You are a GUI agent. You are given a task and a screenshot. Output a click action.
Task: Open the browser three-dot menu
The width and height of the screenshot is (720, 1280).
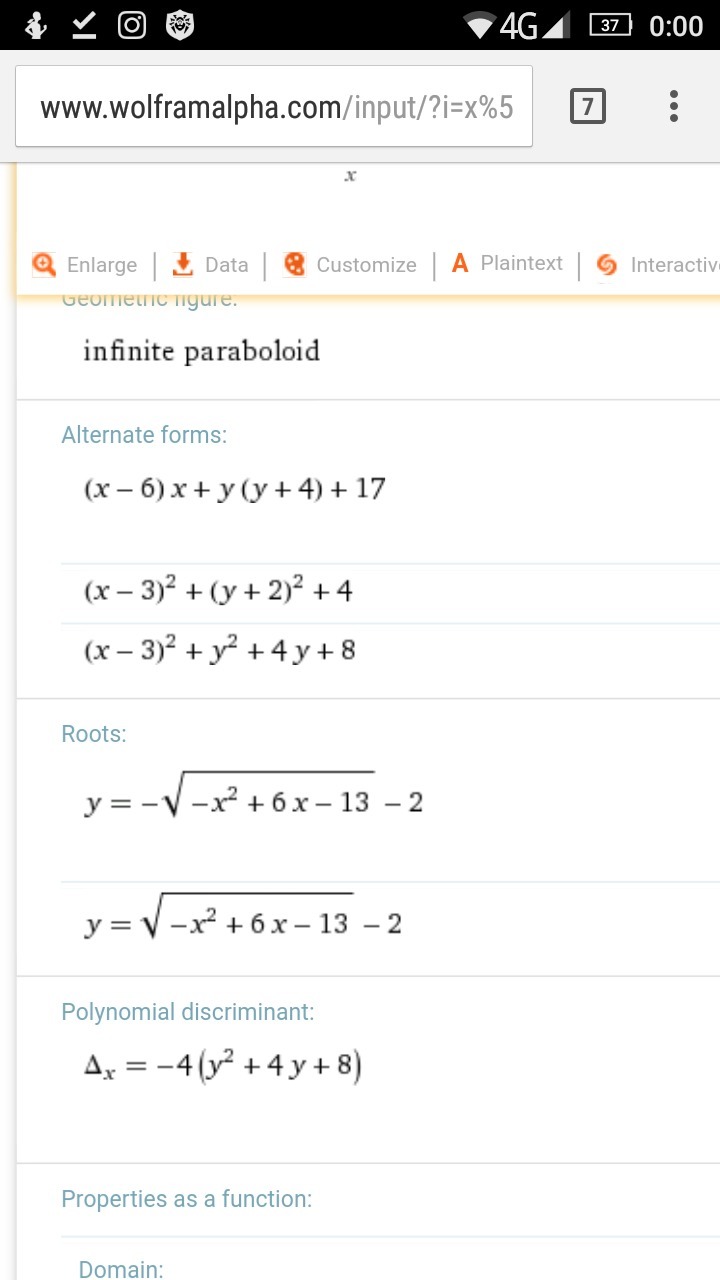coord(674,106)
